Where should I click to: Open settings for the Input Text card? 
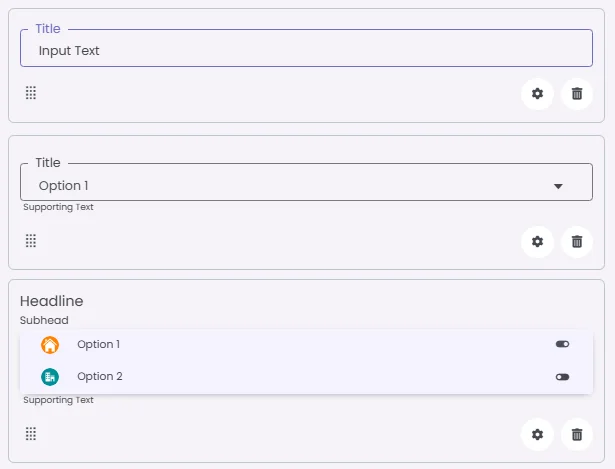pos(537,94)
